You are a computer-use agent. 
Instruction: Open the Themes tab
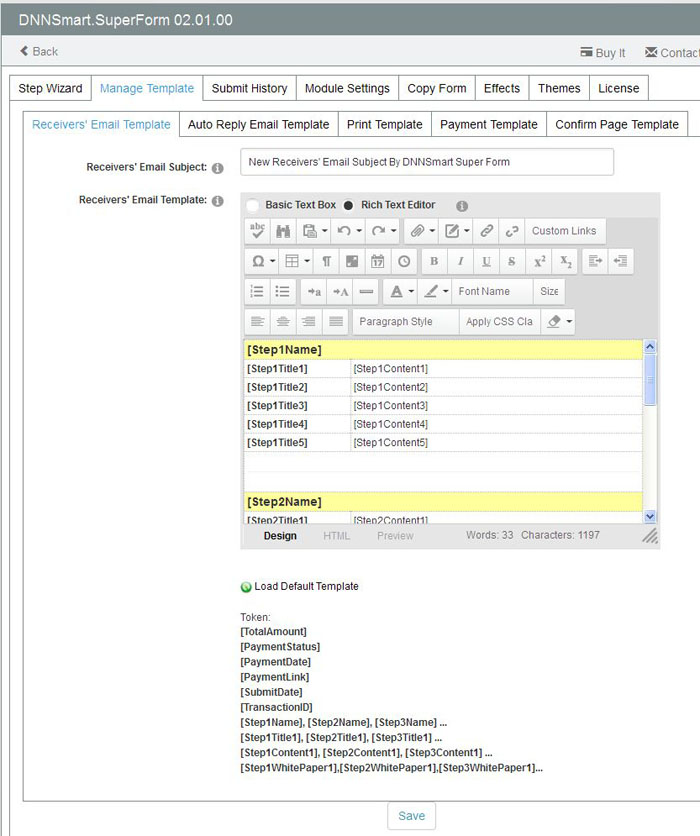click(x=559, y=88)
